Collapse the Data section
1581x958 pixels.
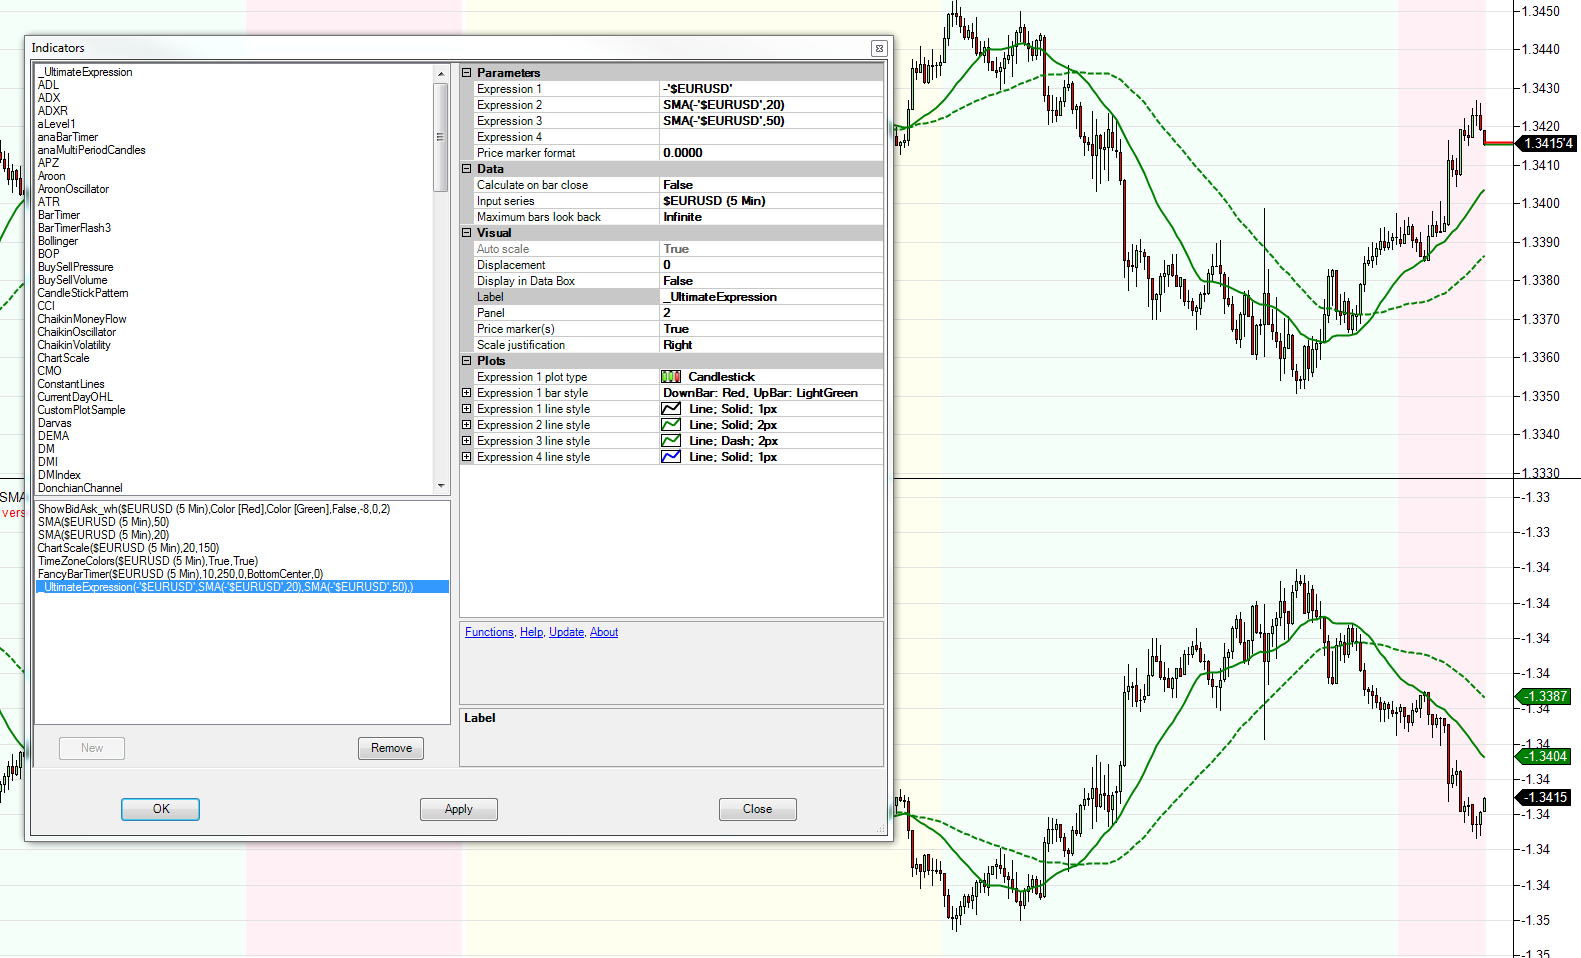click(466, 169)
